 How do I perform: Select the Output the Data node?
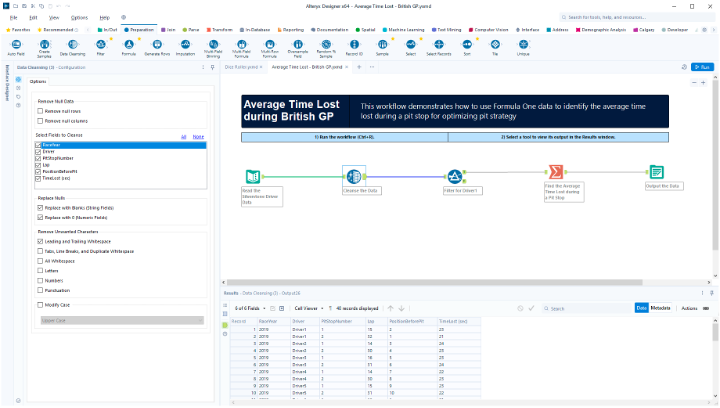[657, 172]
